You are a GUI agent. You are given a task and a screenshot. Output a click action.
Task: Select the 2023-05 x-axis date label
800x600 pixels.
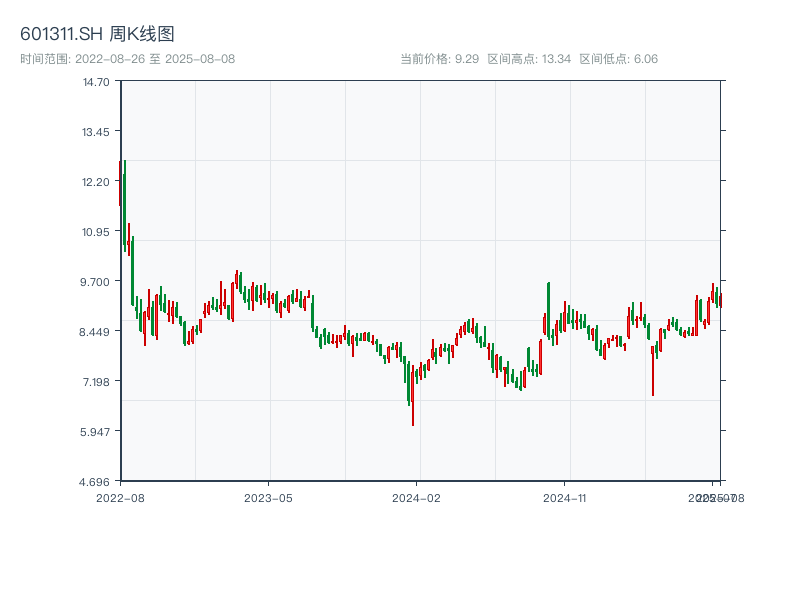[268, 497]
